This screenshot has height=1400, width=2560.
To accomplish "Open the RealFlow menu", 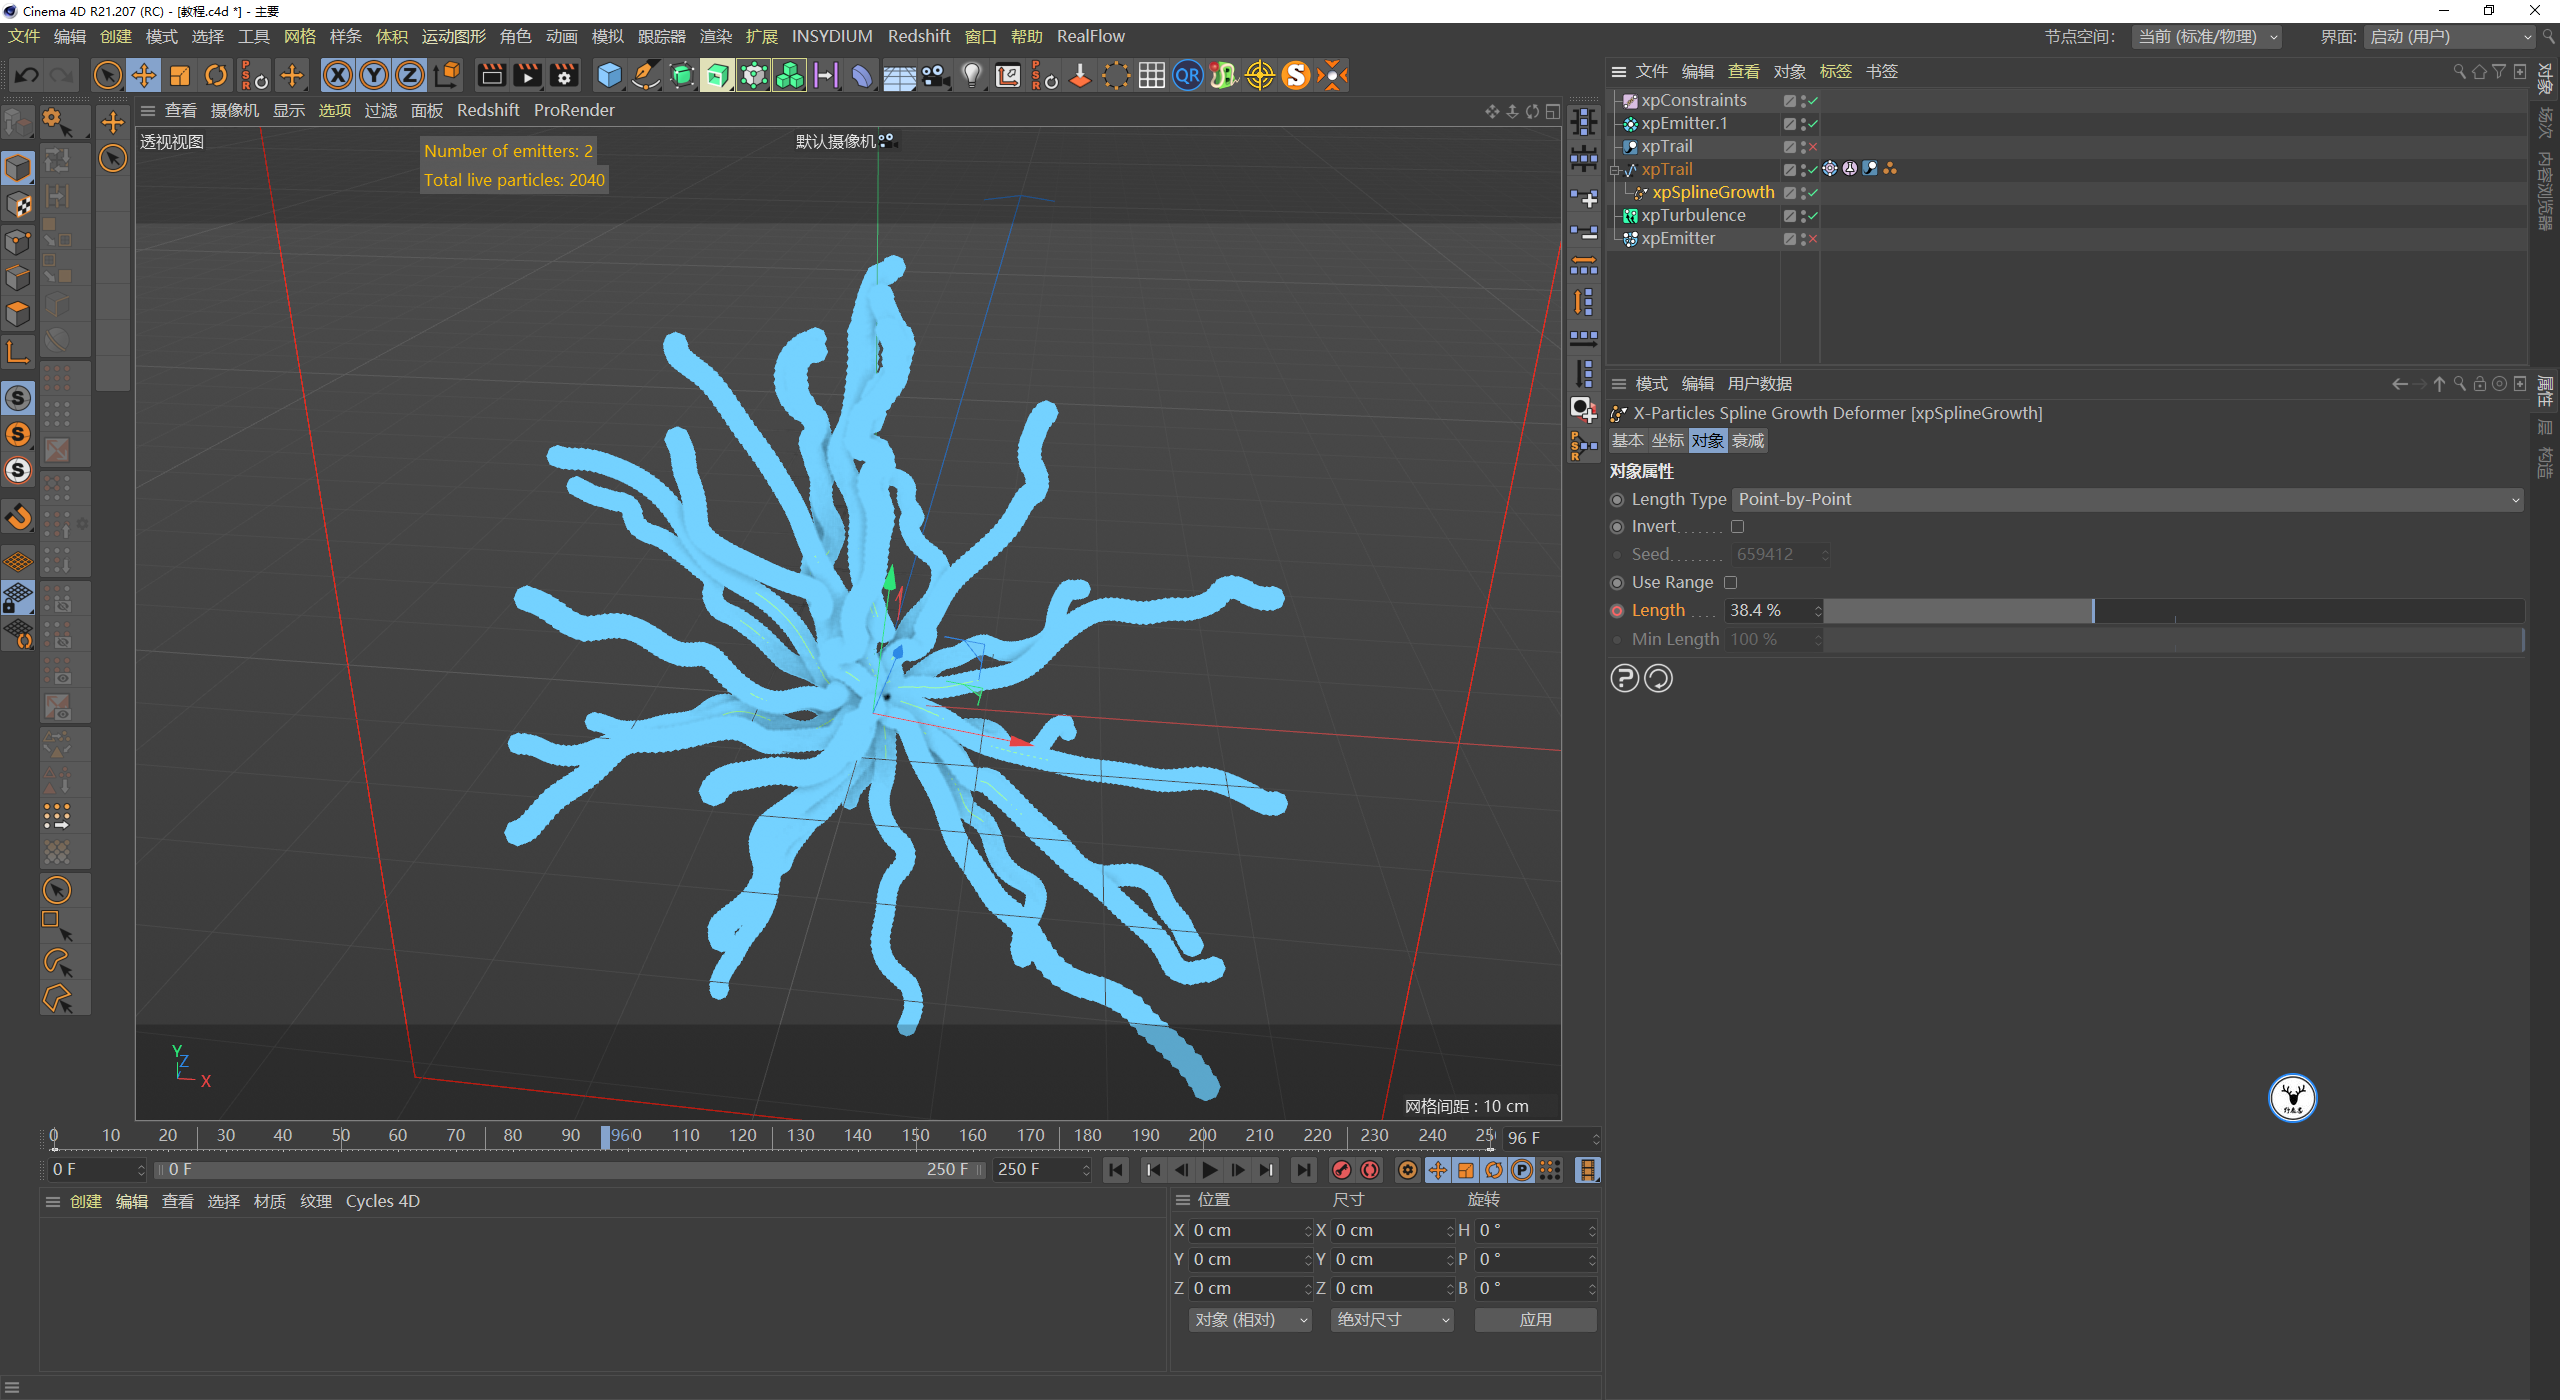I will tap(1090, 36).
